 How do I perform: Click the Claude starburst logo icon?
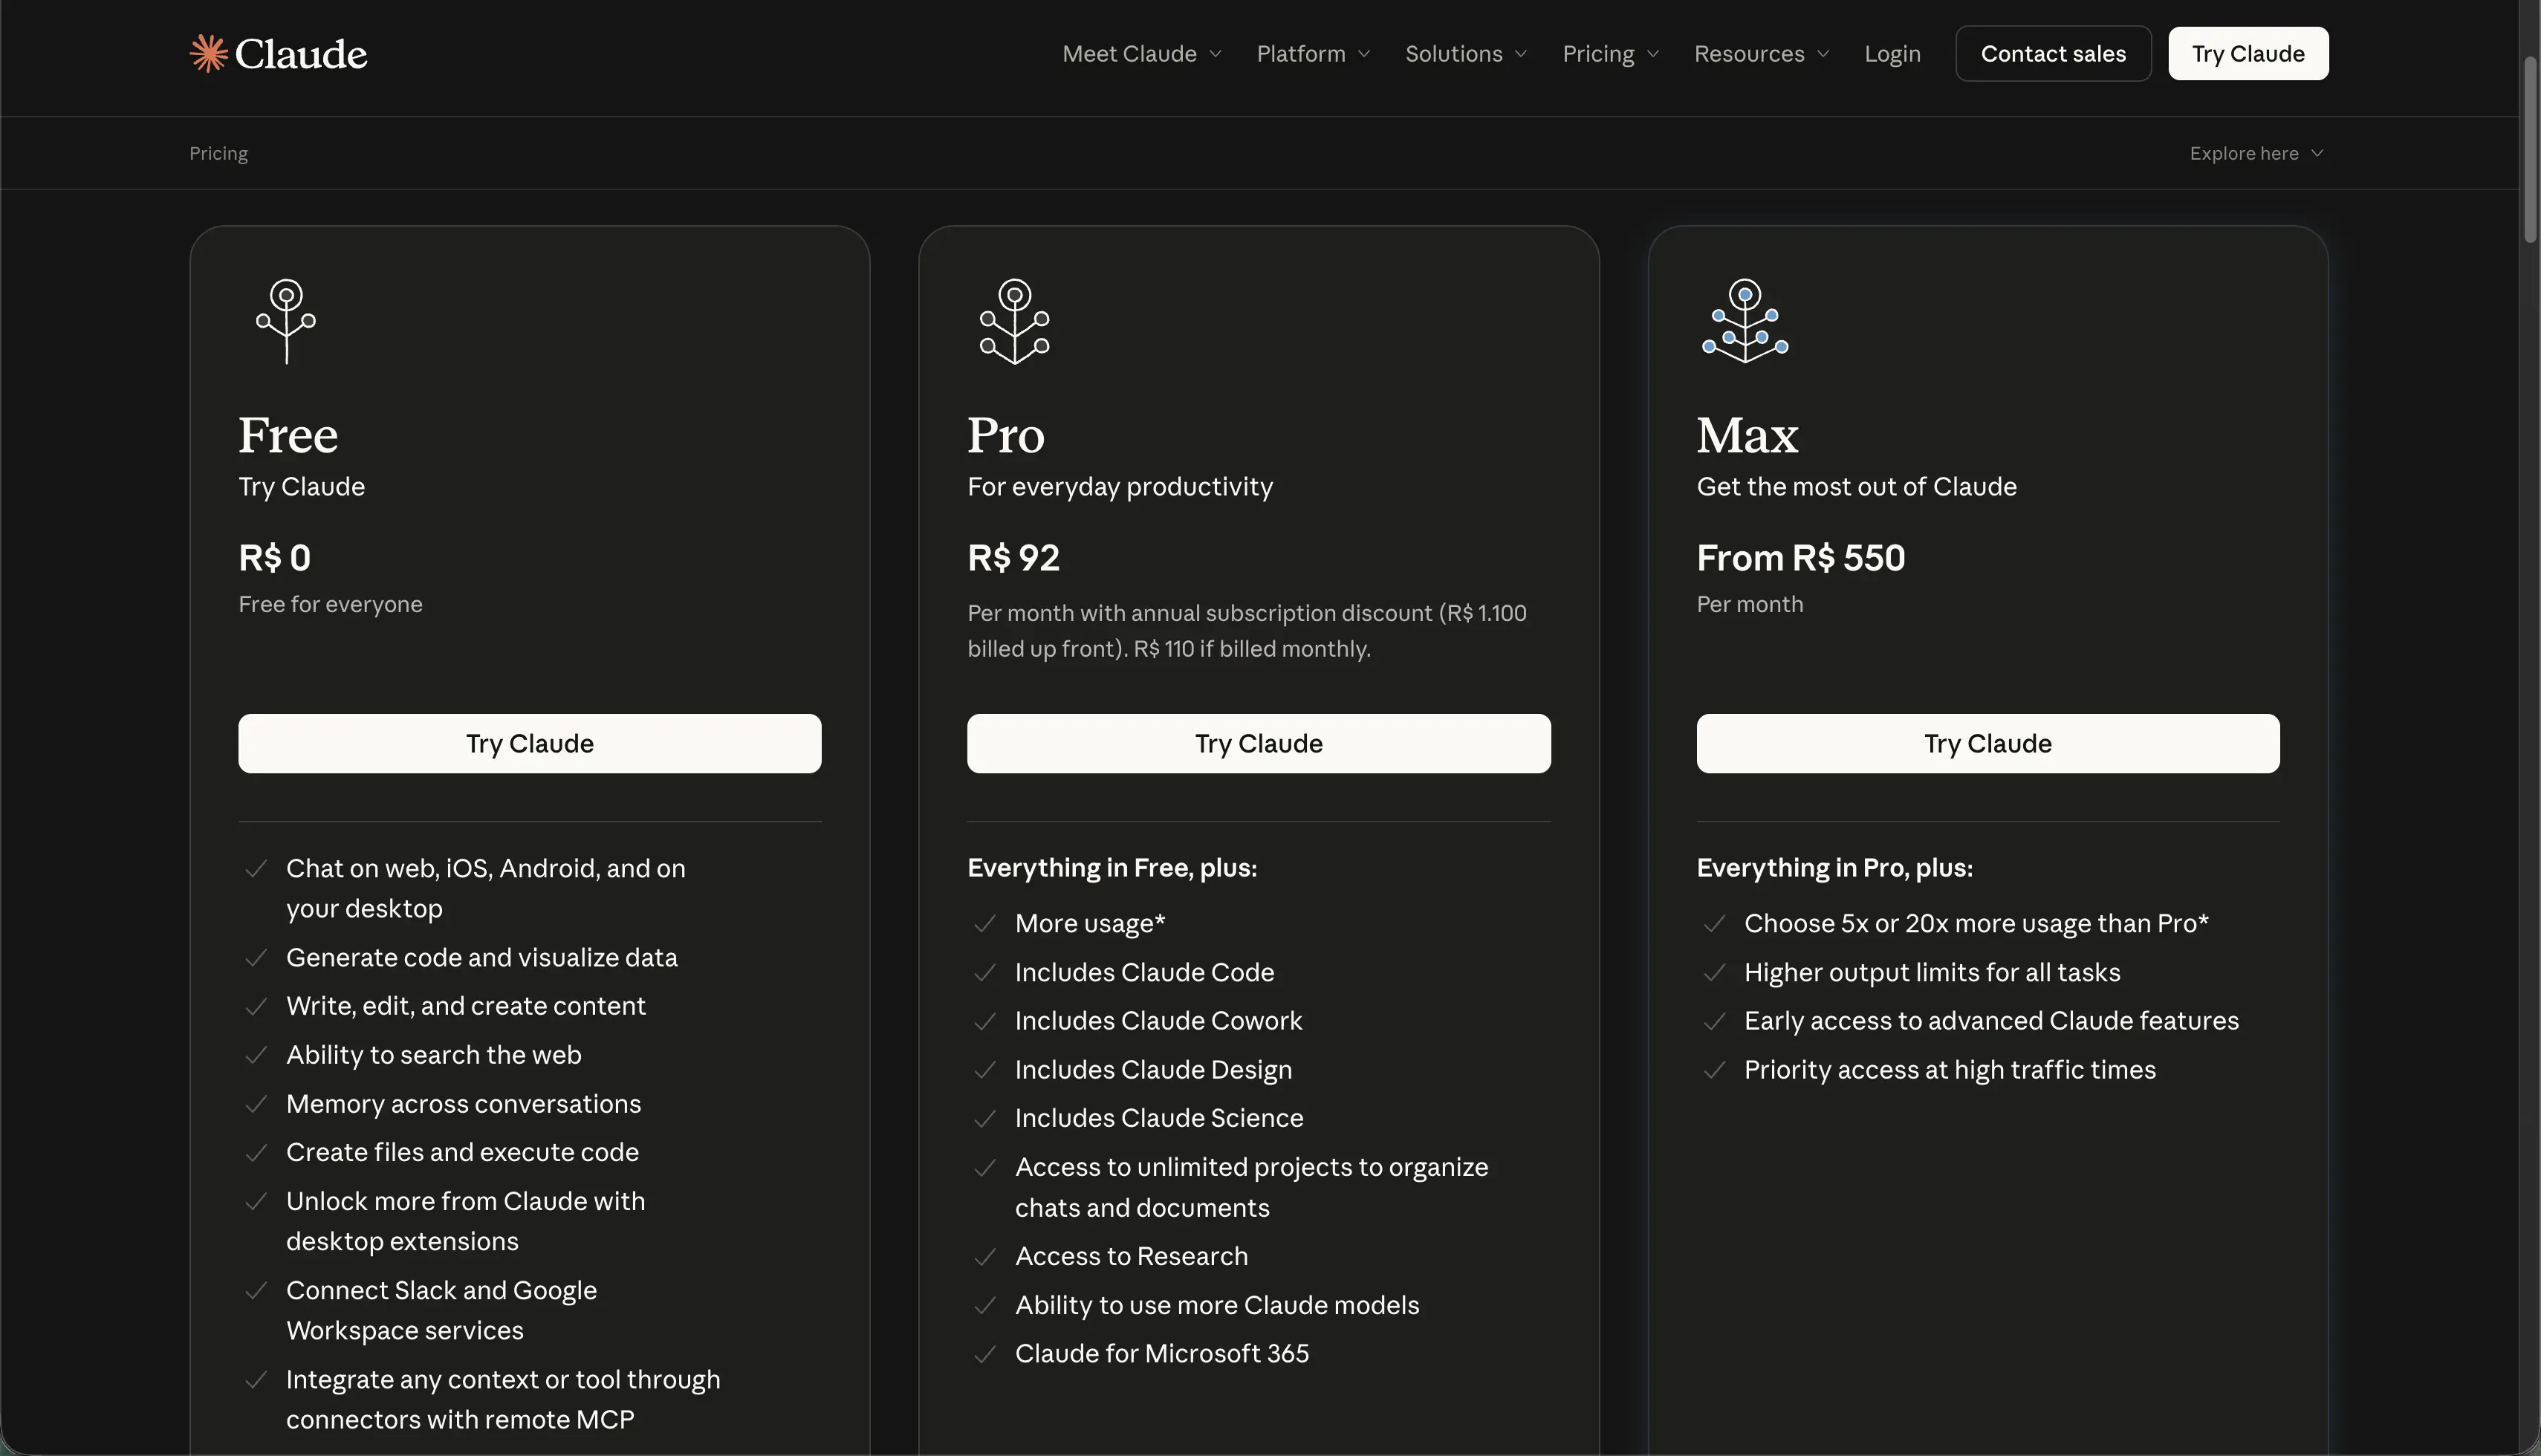click(209, 54)
